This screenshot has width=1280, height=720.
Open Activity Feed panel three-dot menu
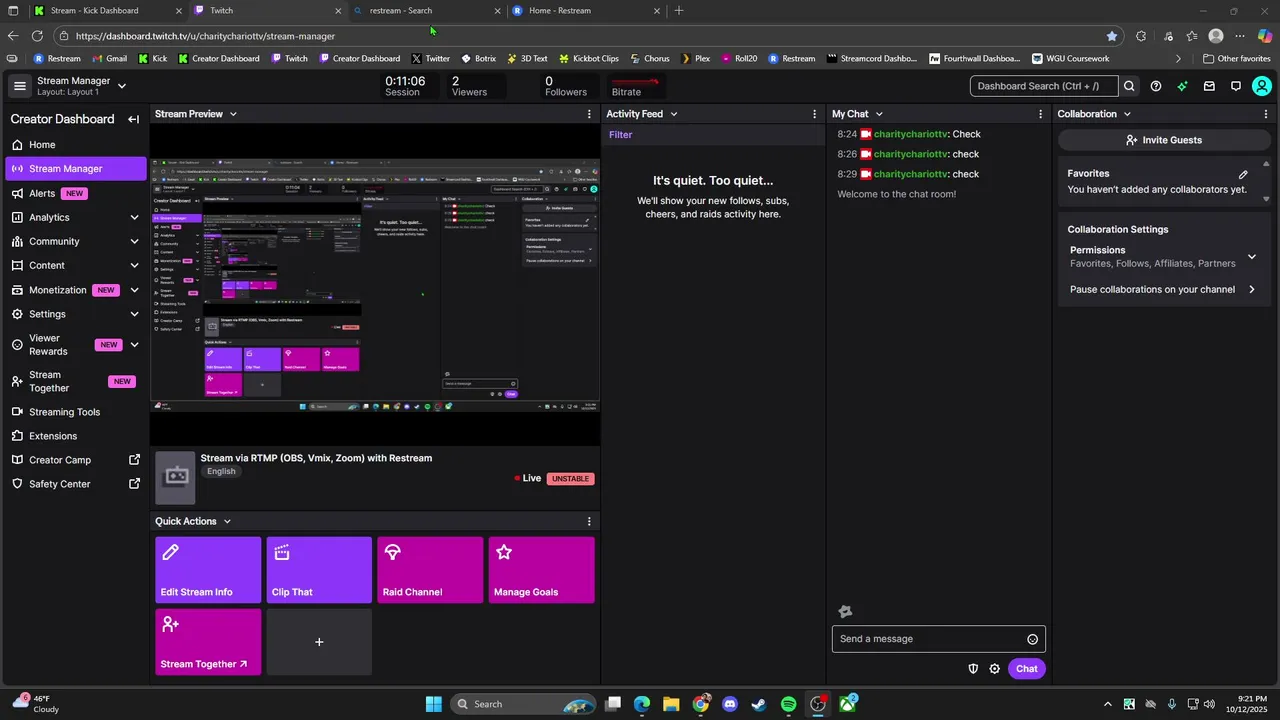[x=815, y=114]
